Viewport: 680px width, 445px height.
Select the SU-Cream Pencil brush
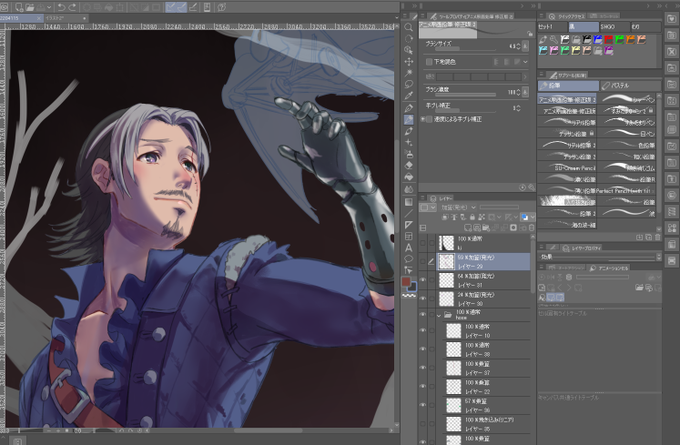(x=567, y=167)
